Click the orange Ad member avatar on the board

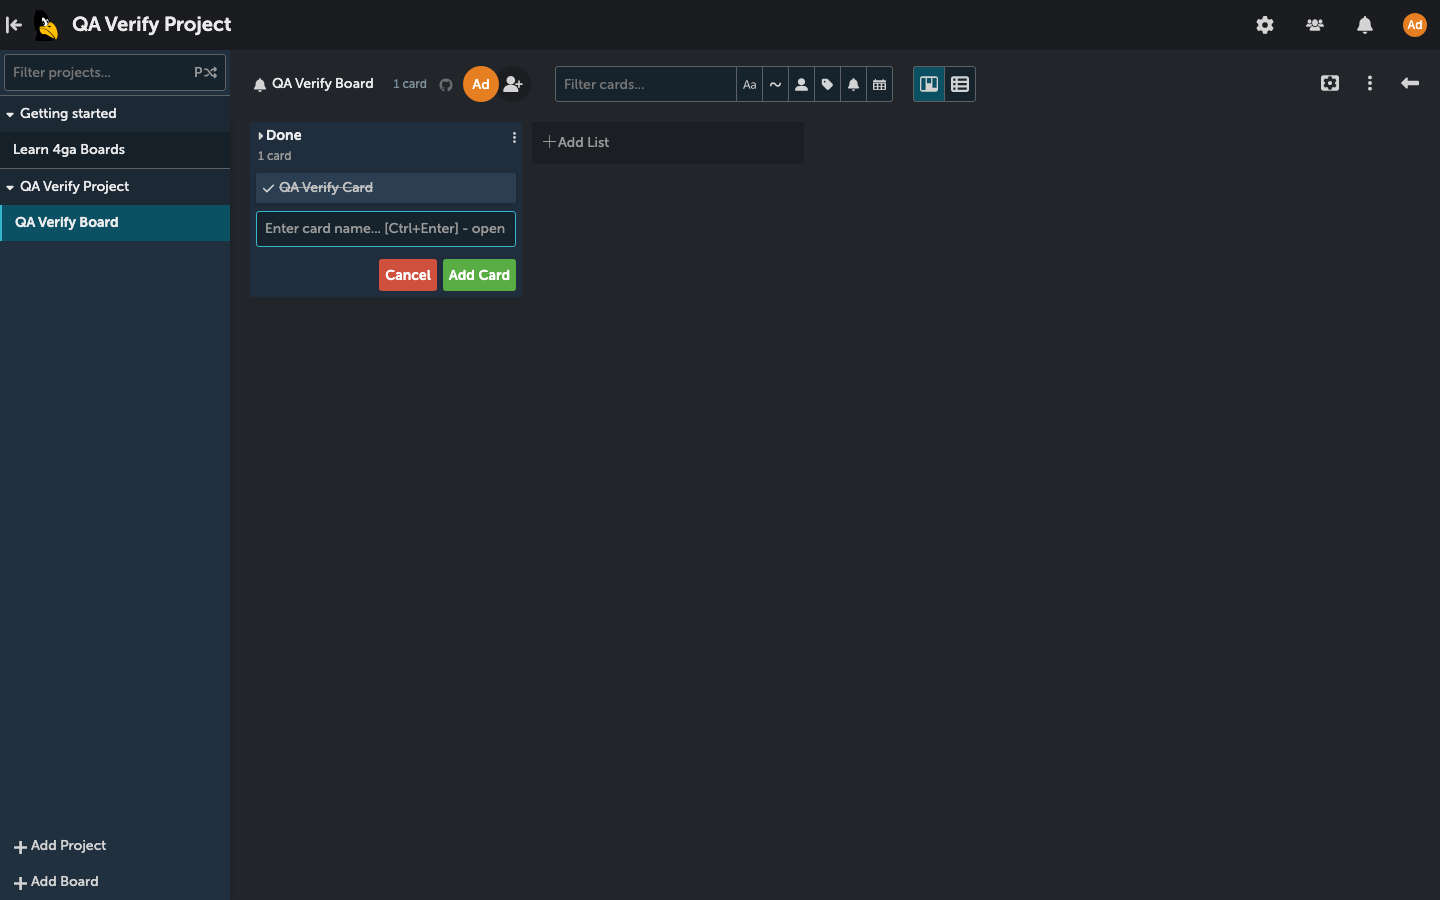(x=481, y=84)
